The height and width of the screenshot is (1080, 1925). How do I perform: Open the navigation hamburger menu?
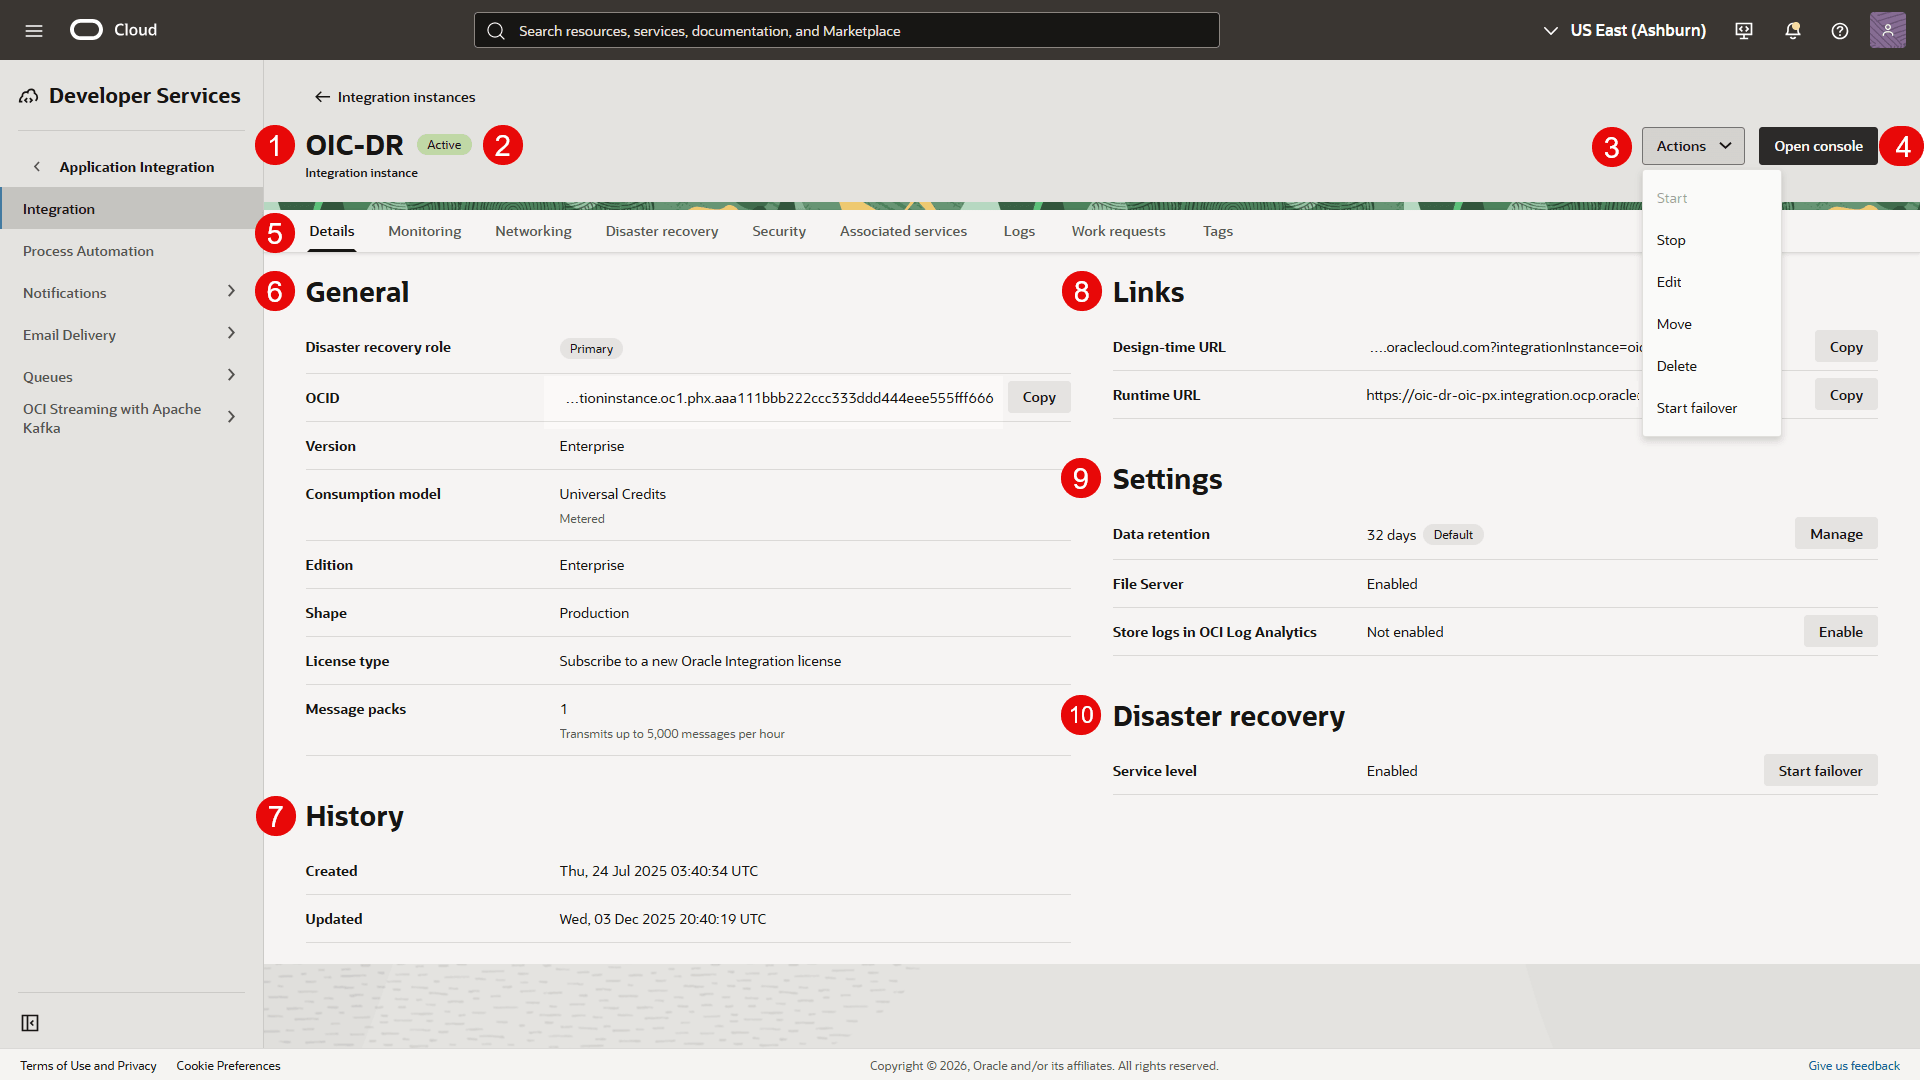pos(33,30)
